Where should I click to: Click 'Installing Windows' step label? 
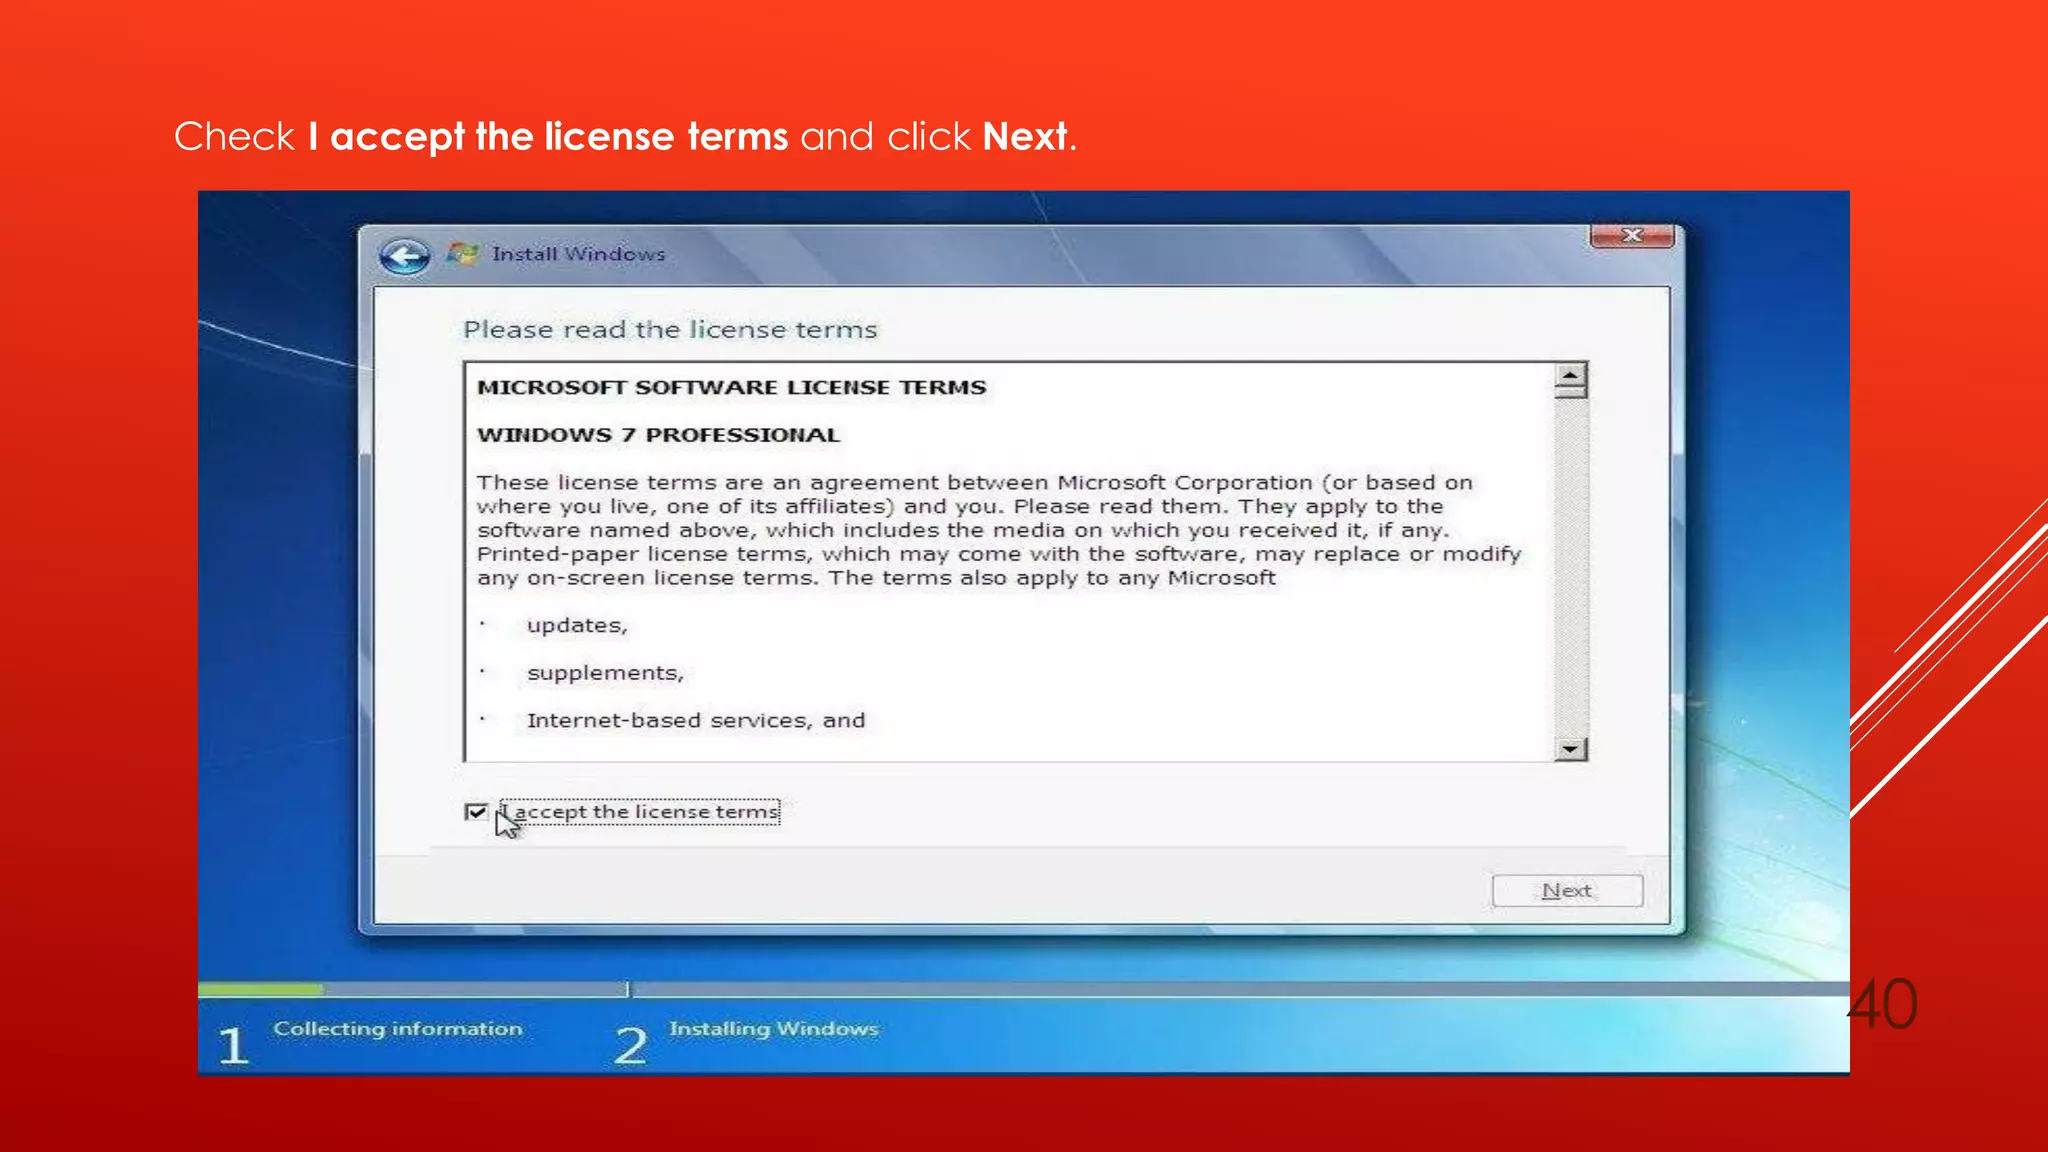(x=774, y=1029)
